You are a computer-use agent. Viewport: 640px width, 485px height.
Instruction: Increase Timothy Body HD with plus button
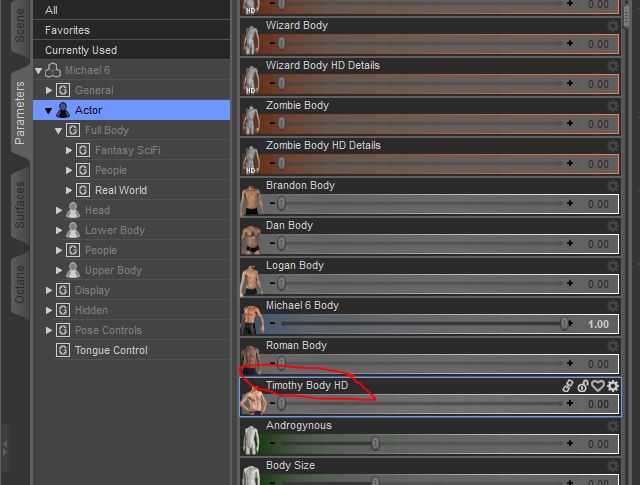[x=570, y=403]
